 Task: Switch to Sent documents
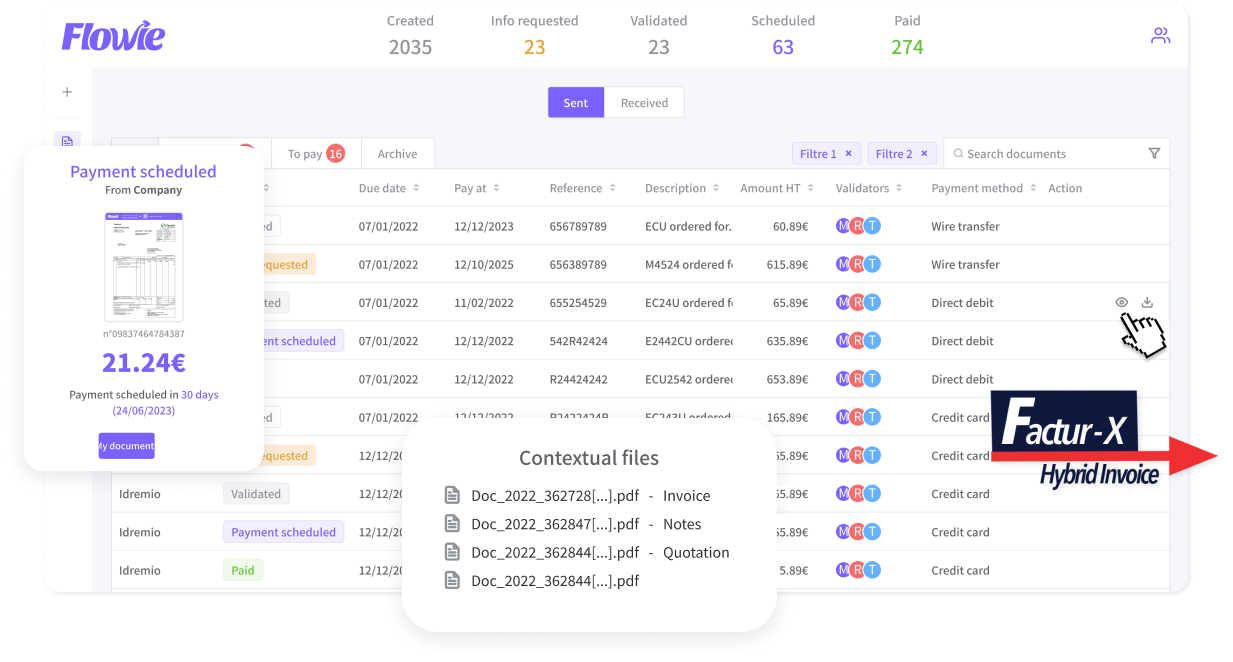(x=576, y=103)
